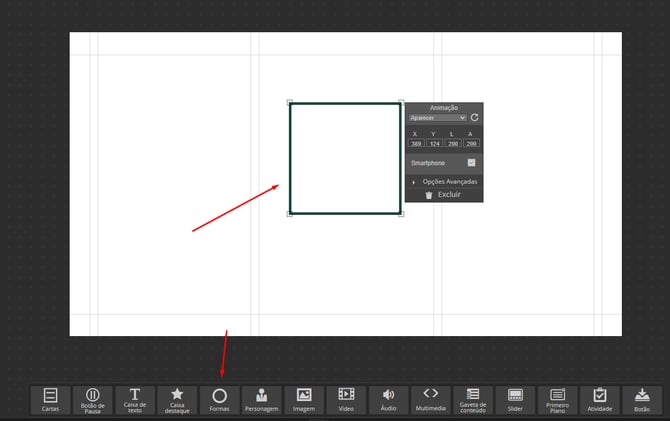Add a Gaveta de conteúdo
670x421 pixels.
pos(473,400)
